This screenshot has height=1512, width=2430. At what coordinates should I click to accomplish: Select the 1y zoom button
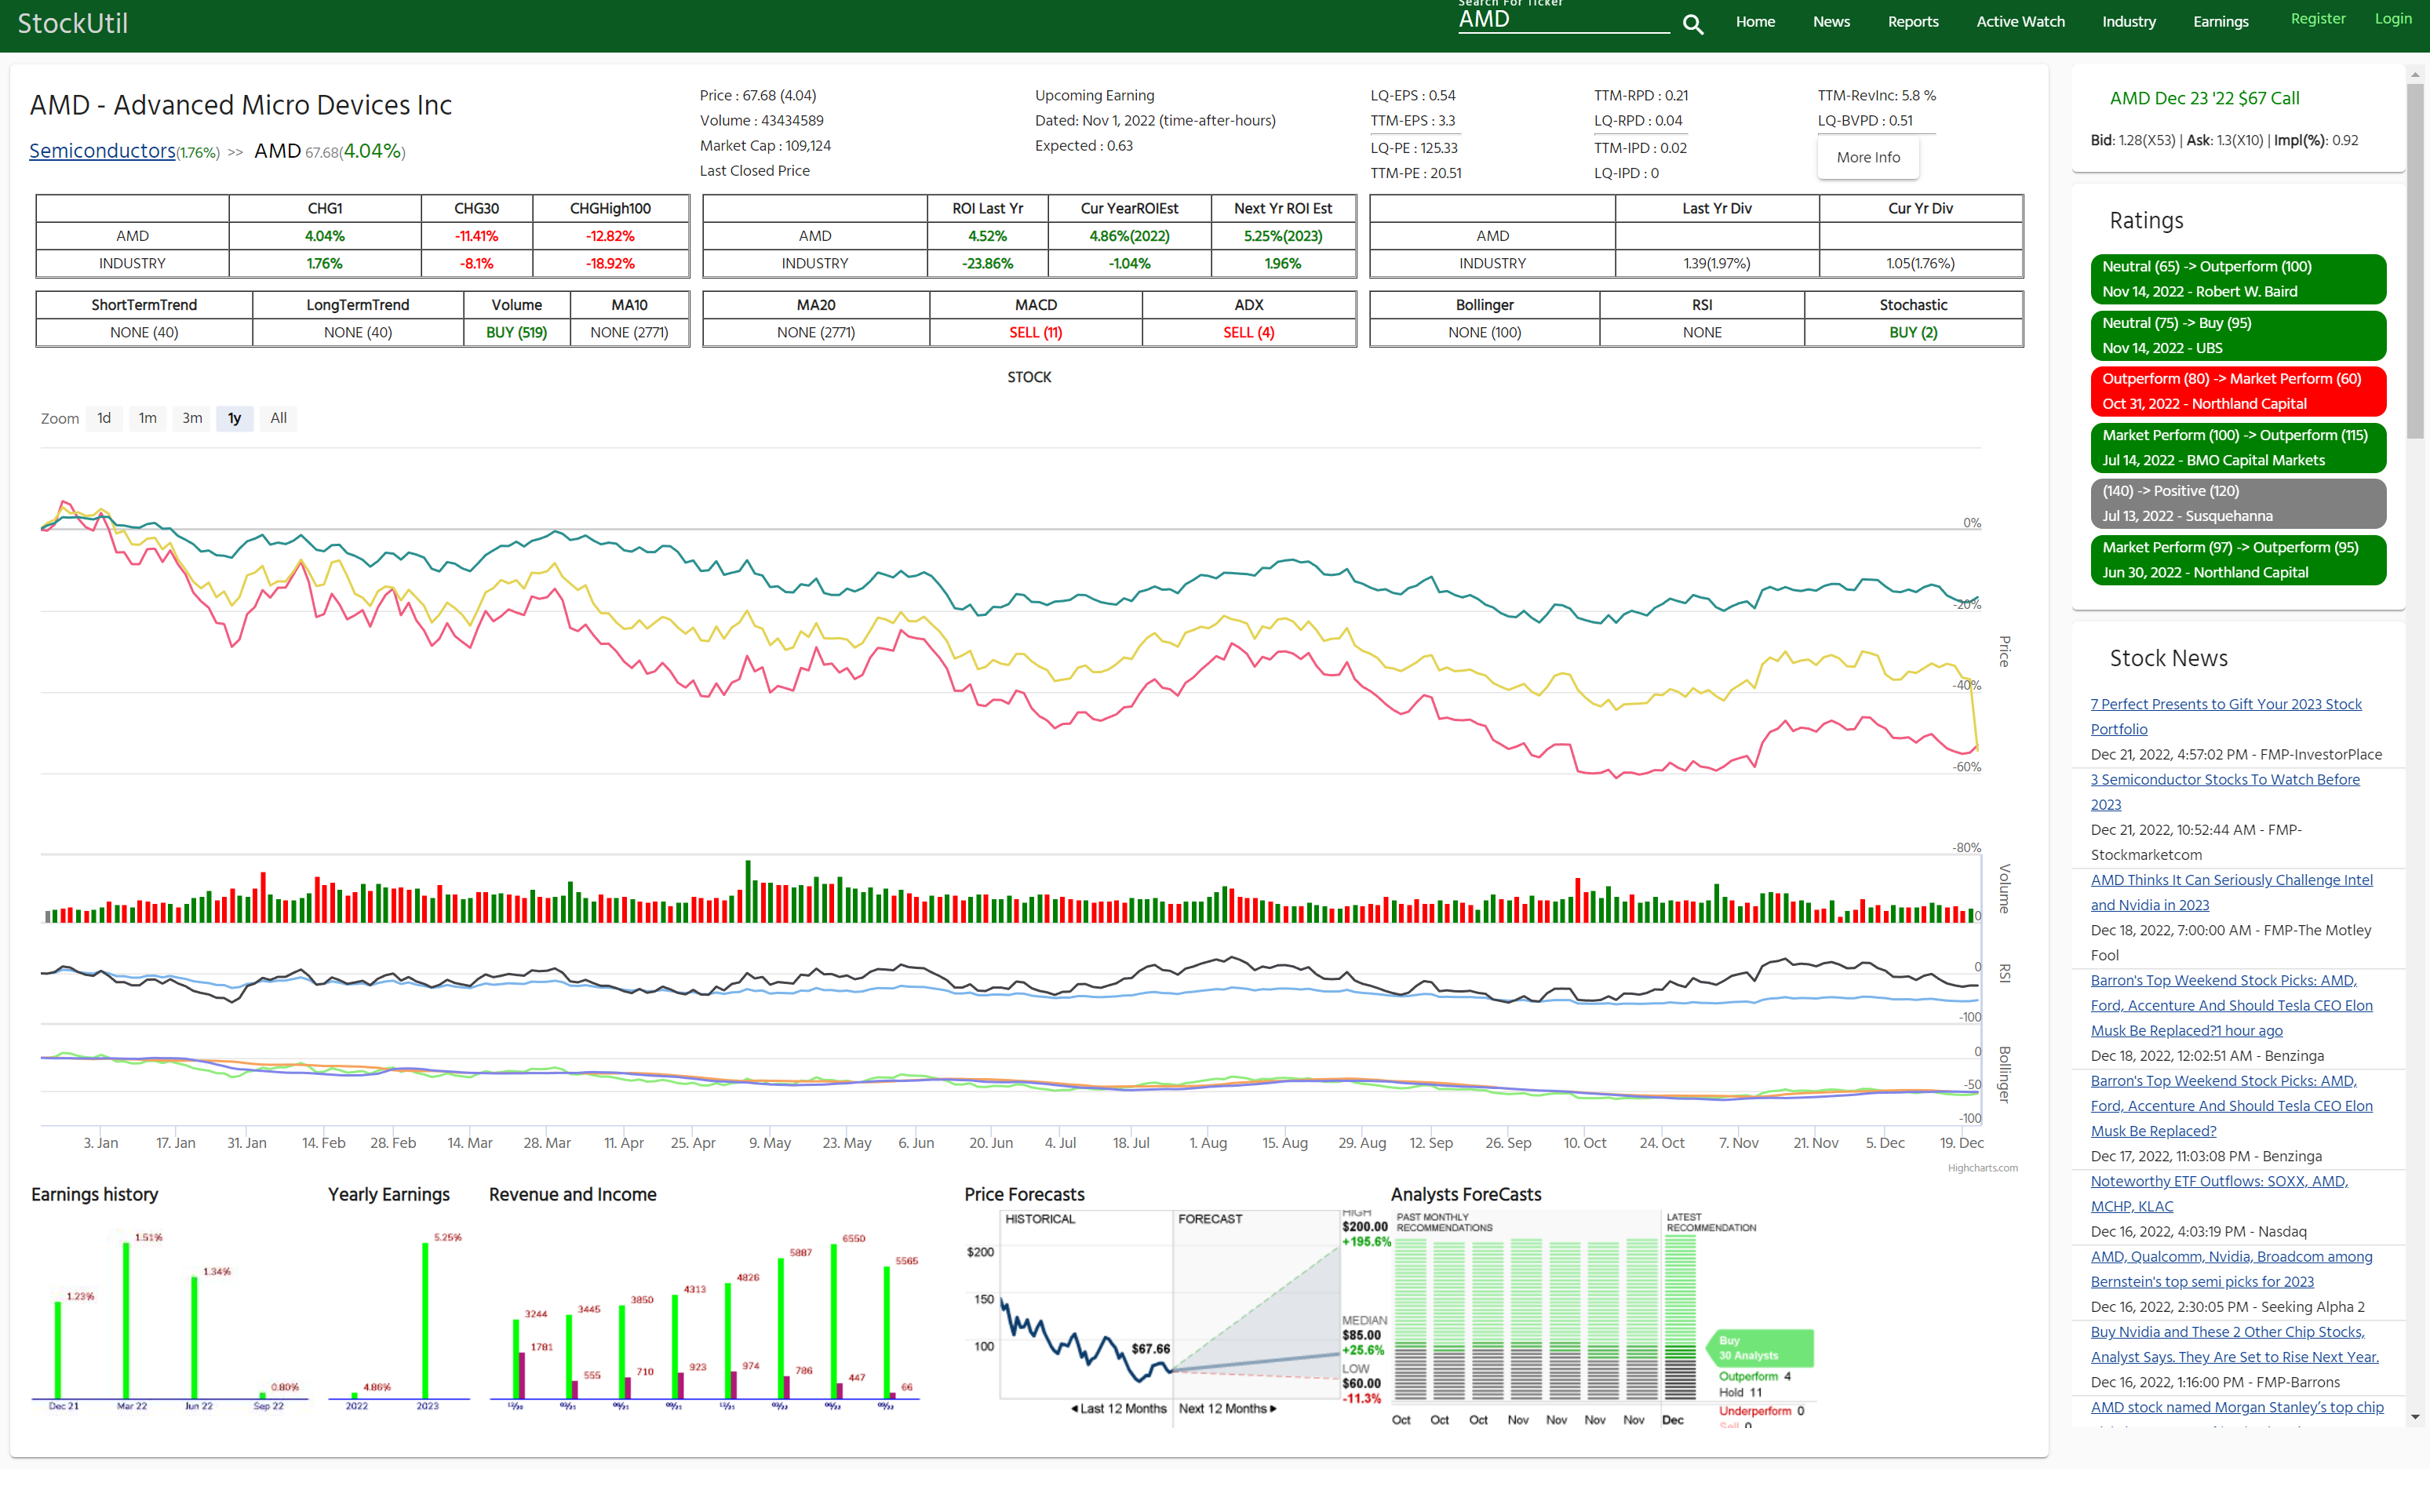pos(234,418)
